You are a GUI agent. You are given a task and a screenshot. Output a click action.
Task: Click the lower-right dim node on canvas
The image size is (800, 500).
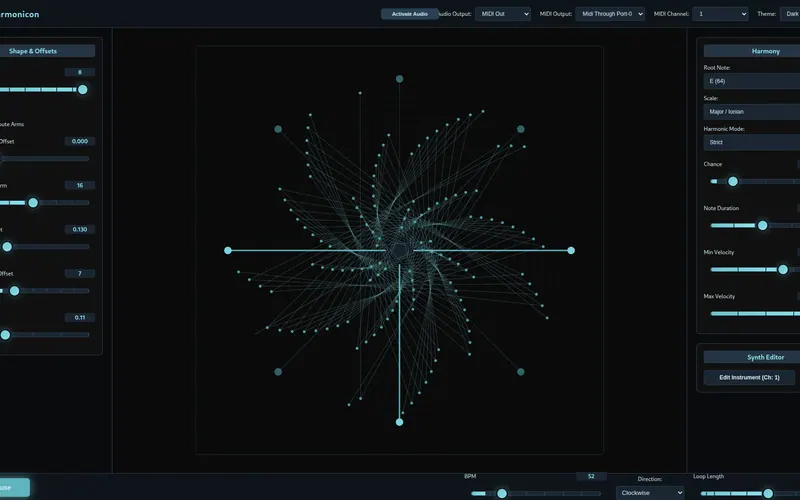click(x=520, y=372)
